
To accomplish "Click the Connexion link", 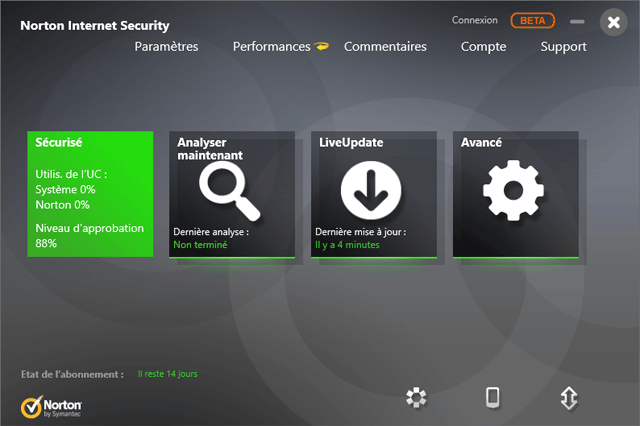I will coord(474,20).
